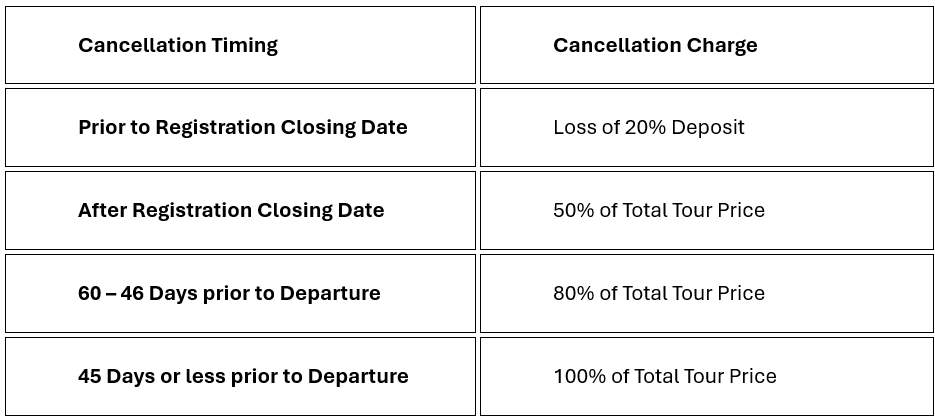Viewport: 935px width, 418px height.
Task: Click the Loss of 20% Deposit cell
Action: [706, 127]
